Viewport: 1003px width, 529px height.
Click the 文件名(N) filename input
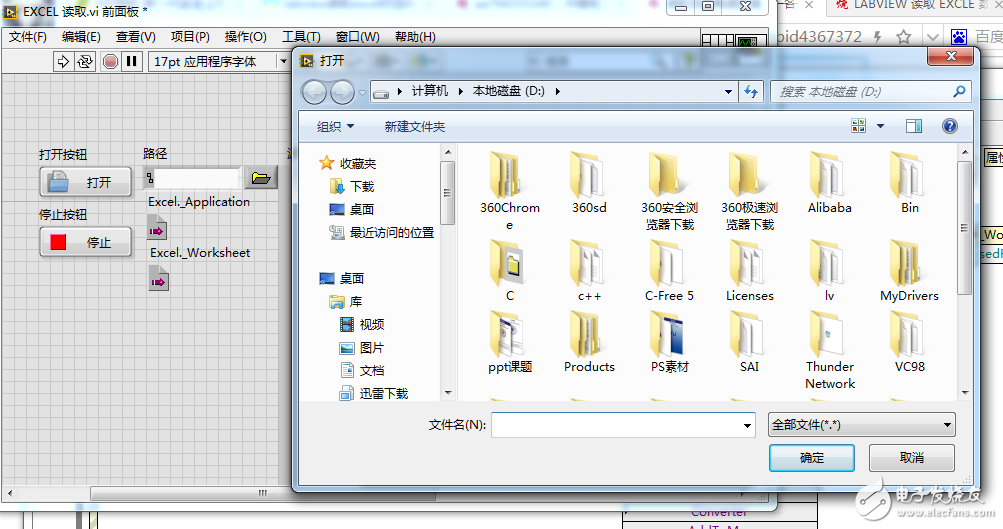(623, 425)
